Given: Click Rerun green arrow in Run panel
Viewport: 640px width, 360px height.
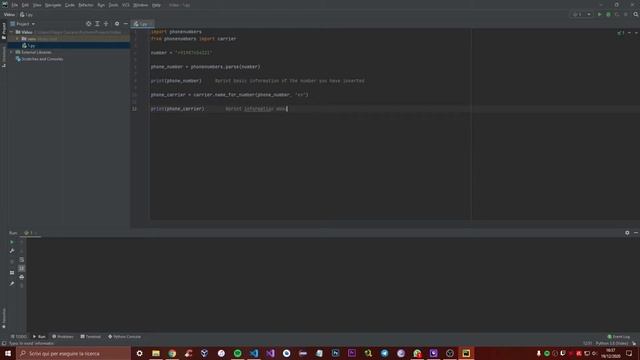Looking at the screenshot, I should 12,242.
